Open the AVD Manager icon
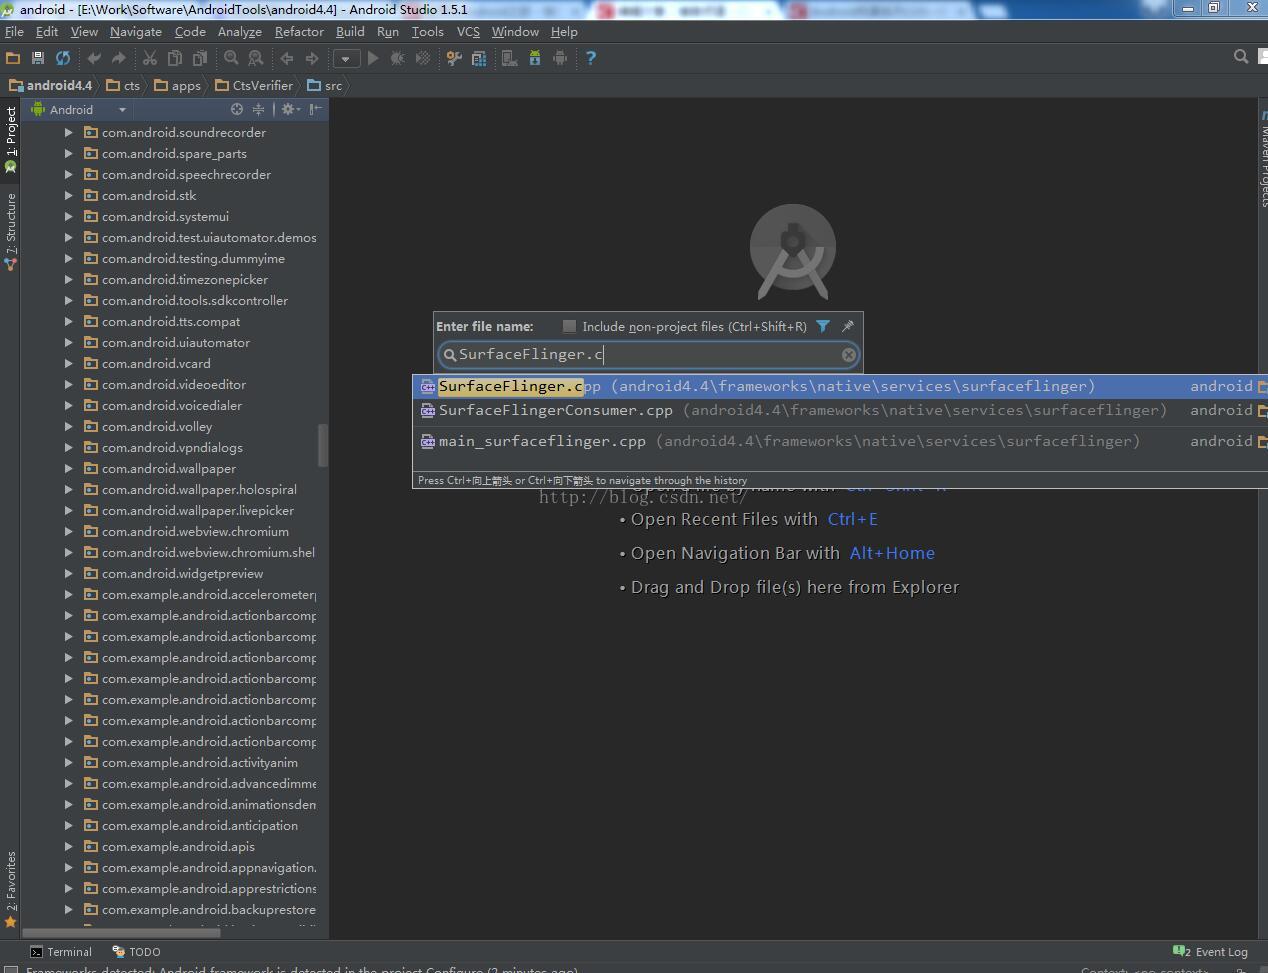Screen dimensions: 1268x973 click(x=510, y=58)
